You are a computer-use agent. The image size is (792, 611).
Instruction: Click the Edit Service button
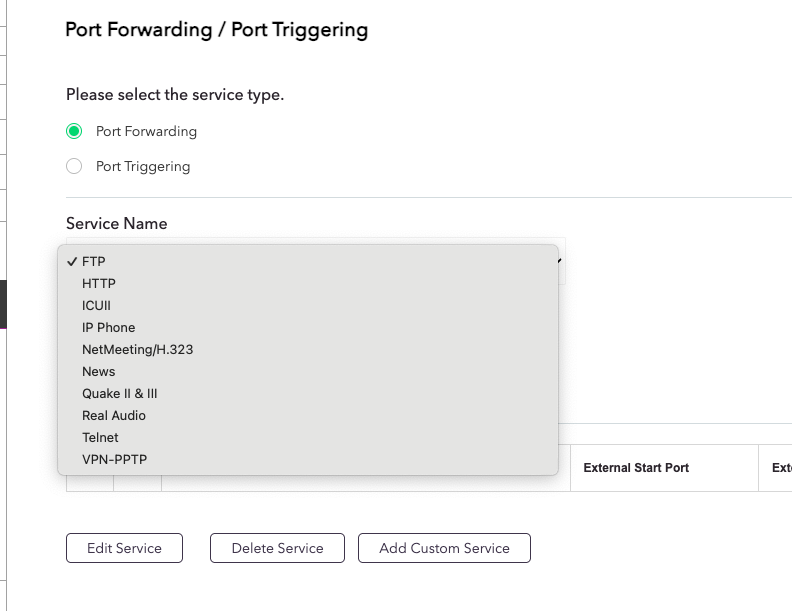pyautogui.click(x=125, y=548)
